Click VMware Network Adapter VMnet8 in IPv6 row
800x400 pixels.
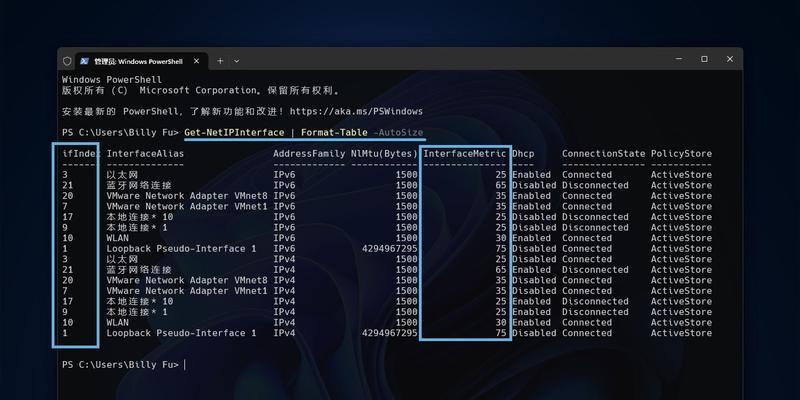pyautogui.click(x=187, y=196)
